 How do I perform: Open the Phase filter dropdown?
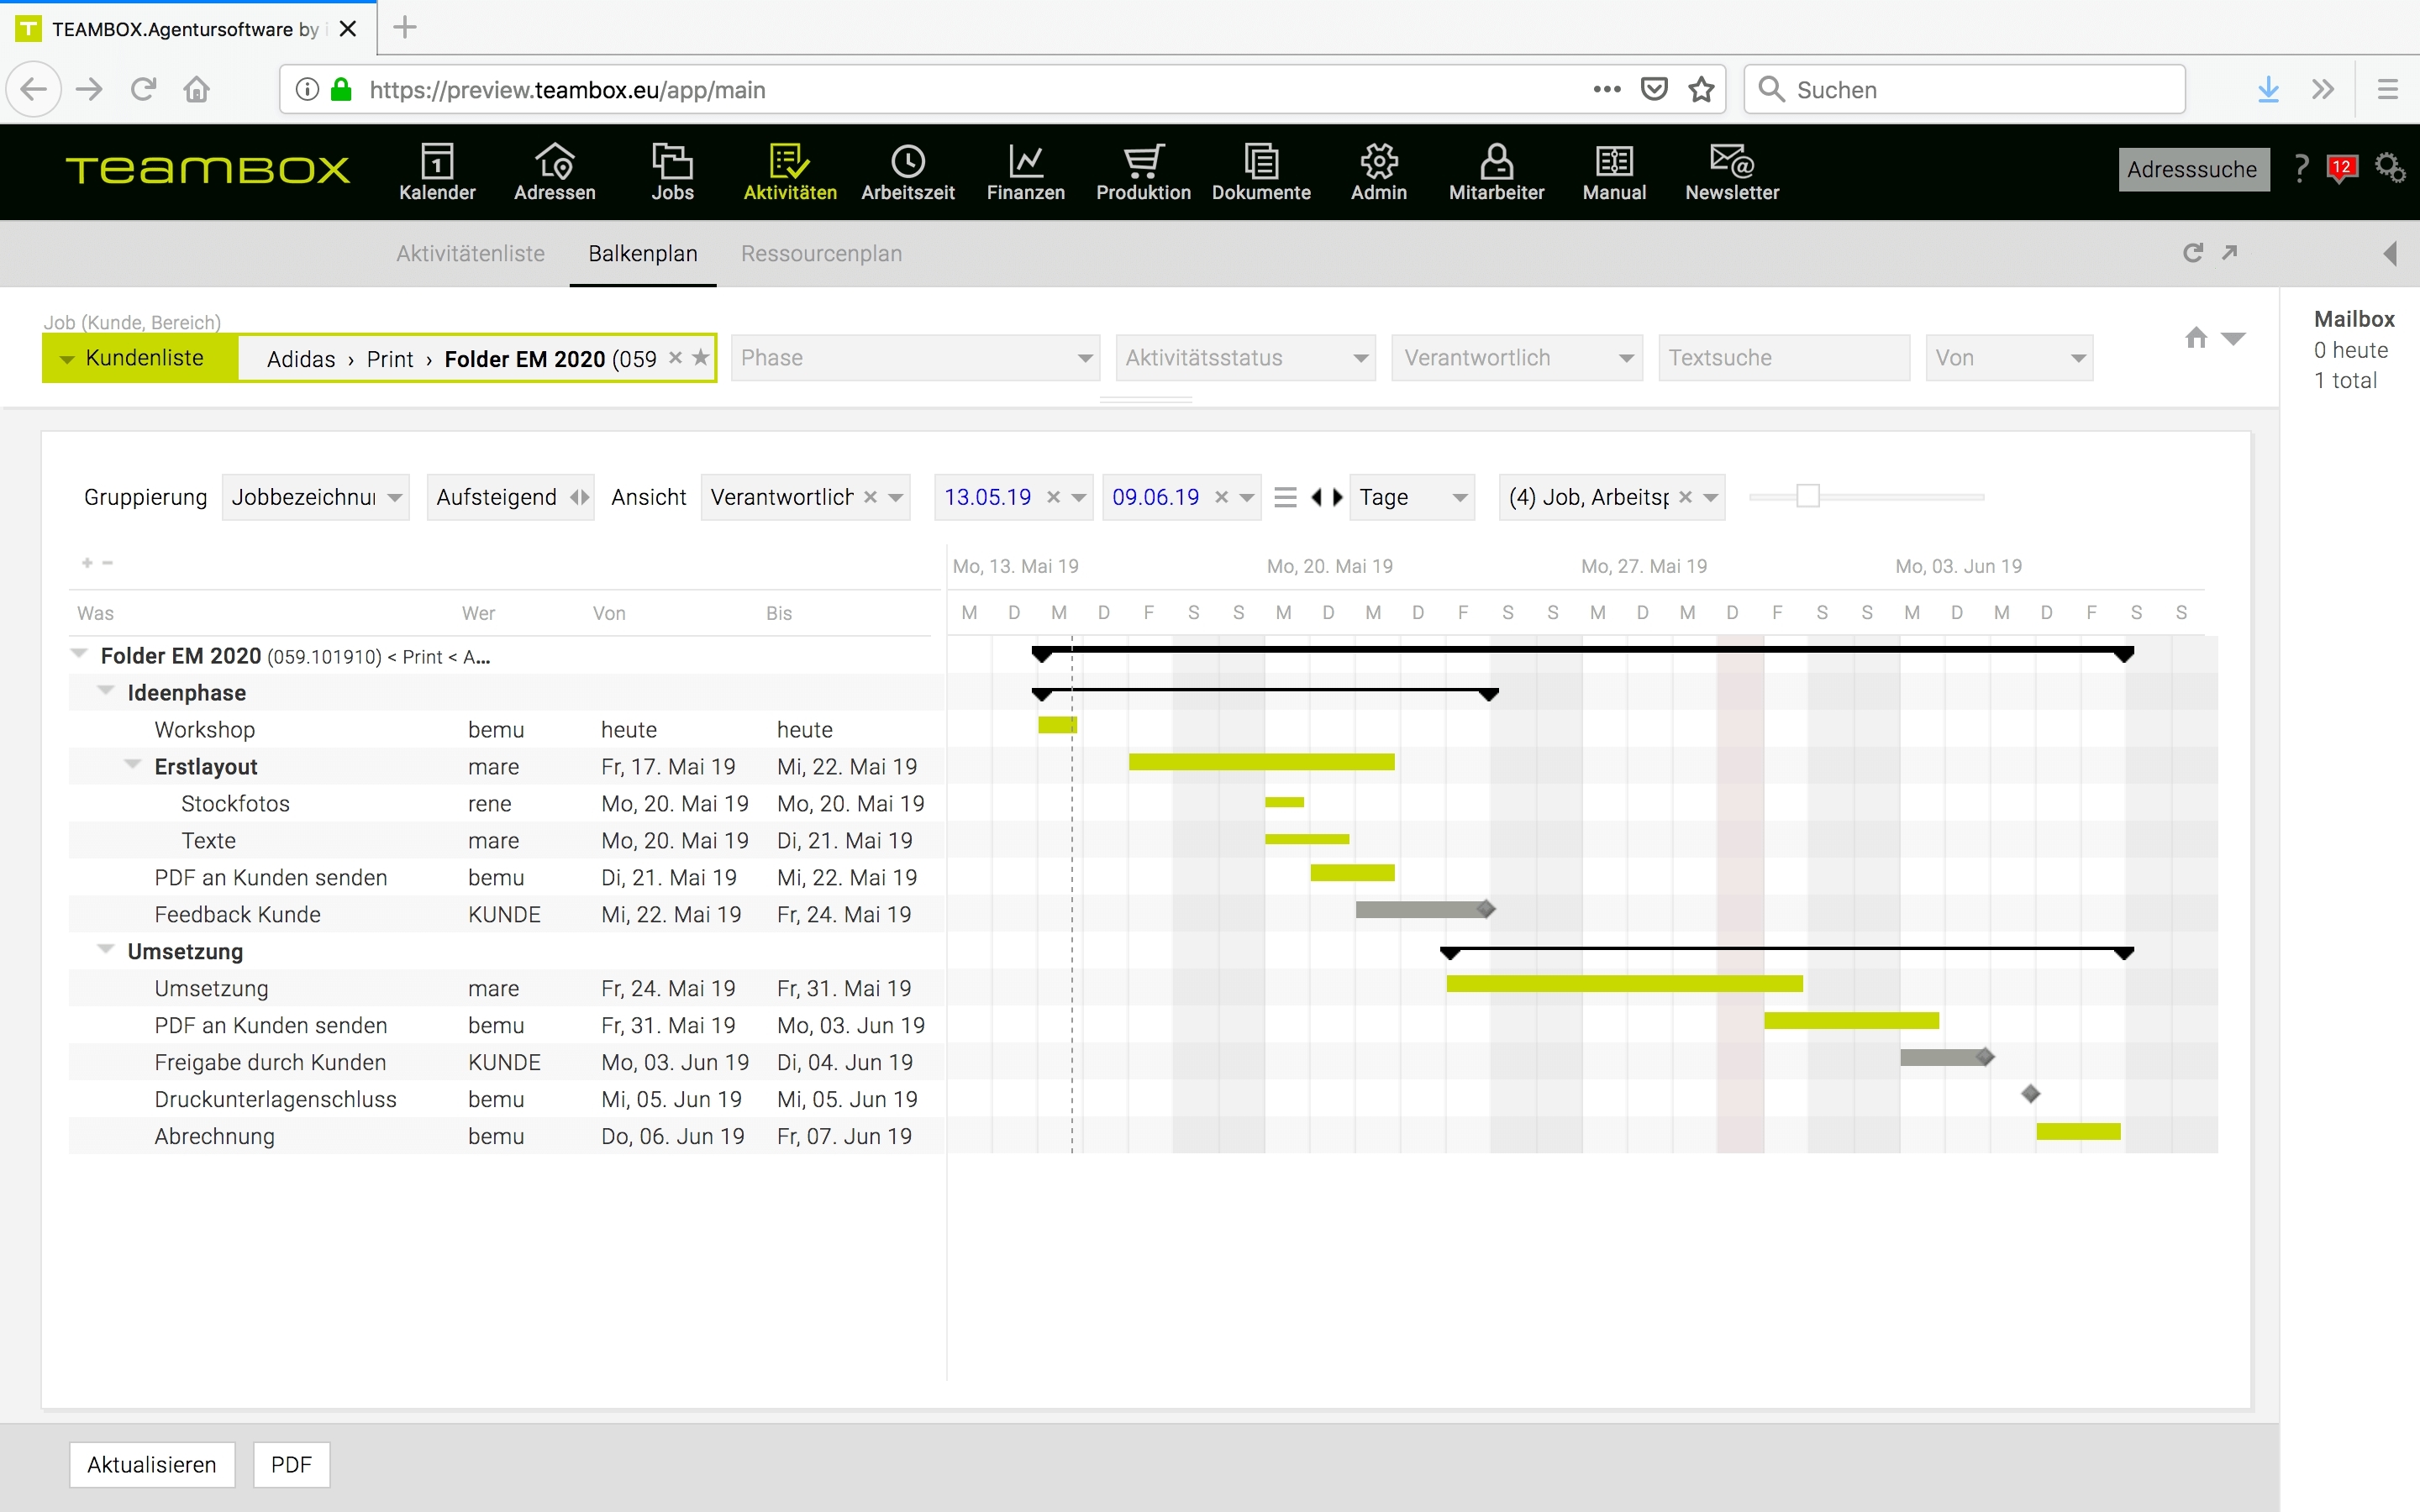915,358
